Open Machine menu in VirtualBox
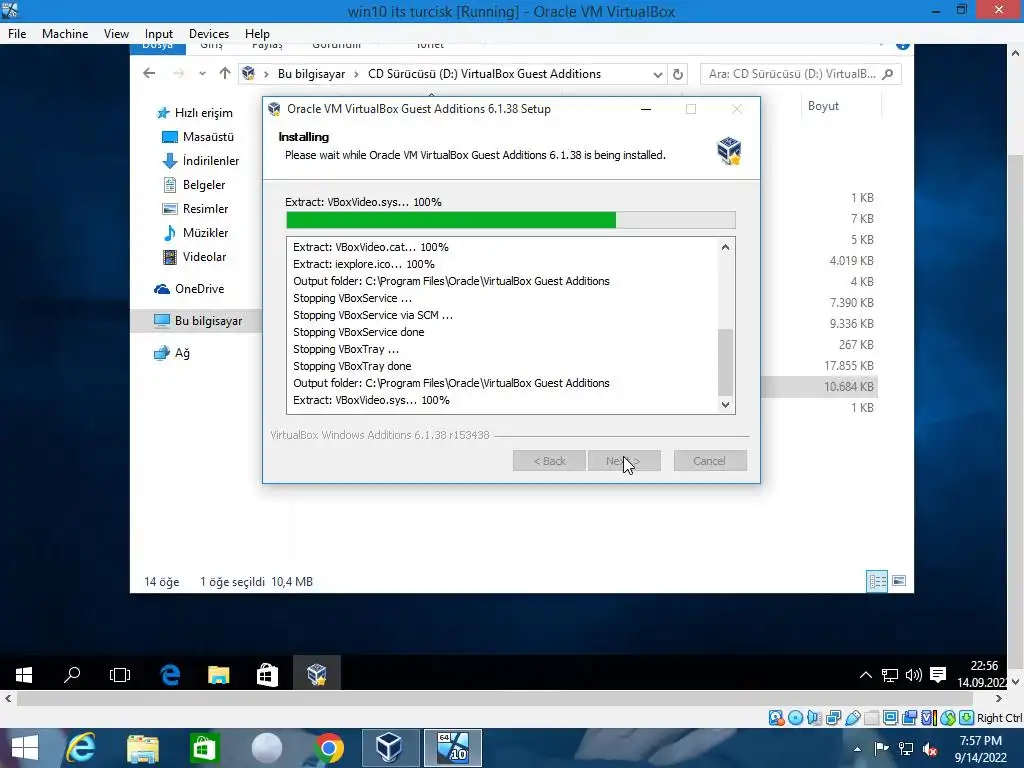The image size is (1024, 768). 65,33
